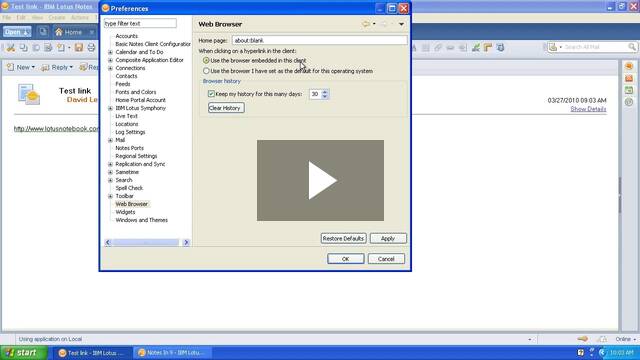Select Use the browser embedded in this client

[x=206, y=60]
